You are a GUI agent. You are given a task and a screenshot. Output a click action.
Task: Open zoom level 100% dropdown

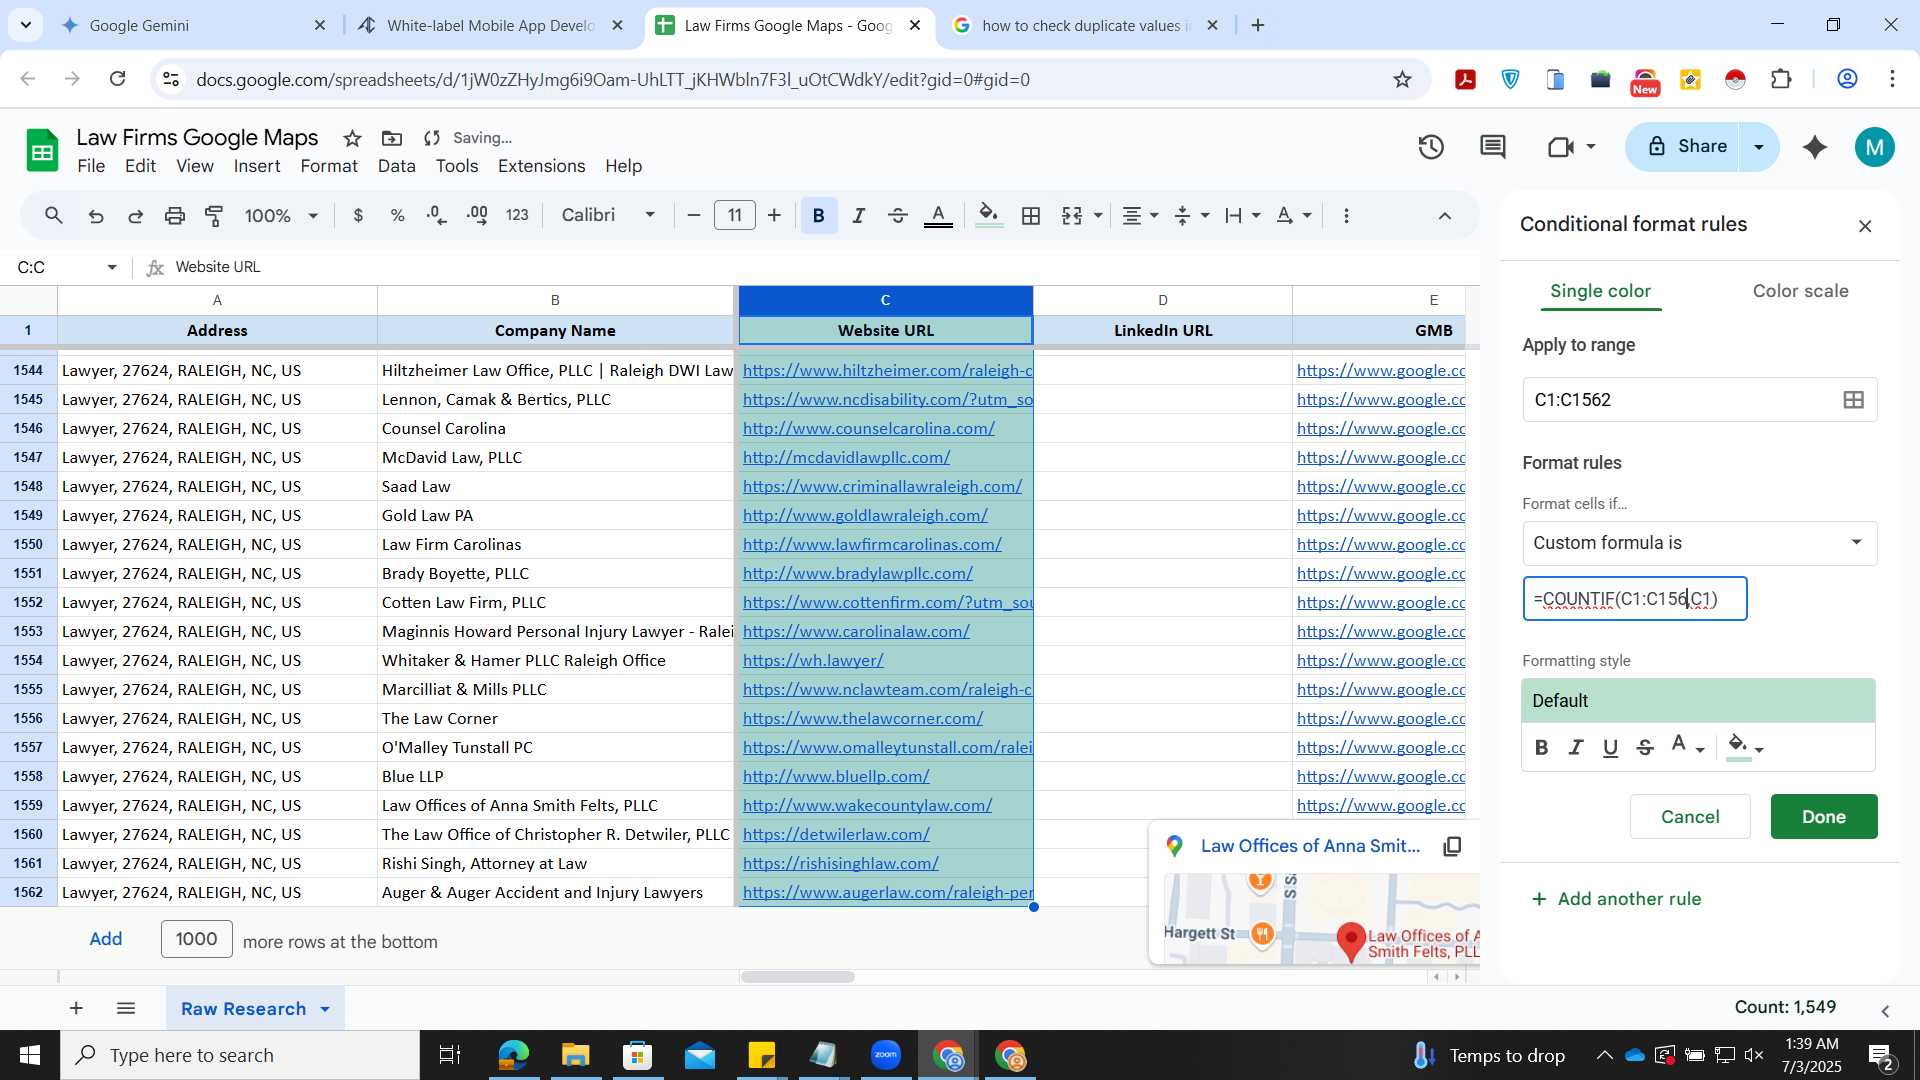[x=281, y=216]
